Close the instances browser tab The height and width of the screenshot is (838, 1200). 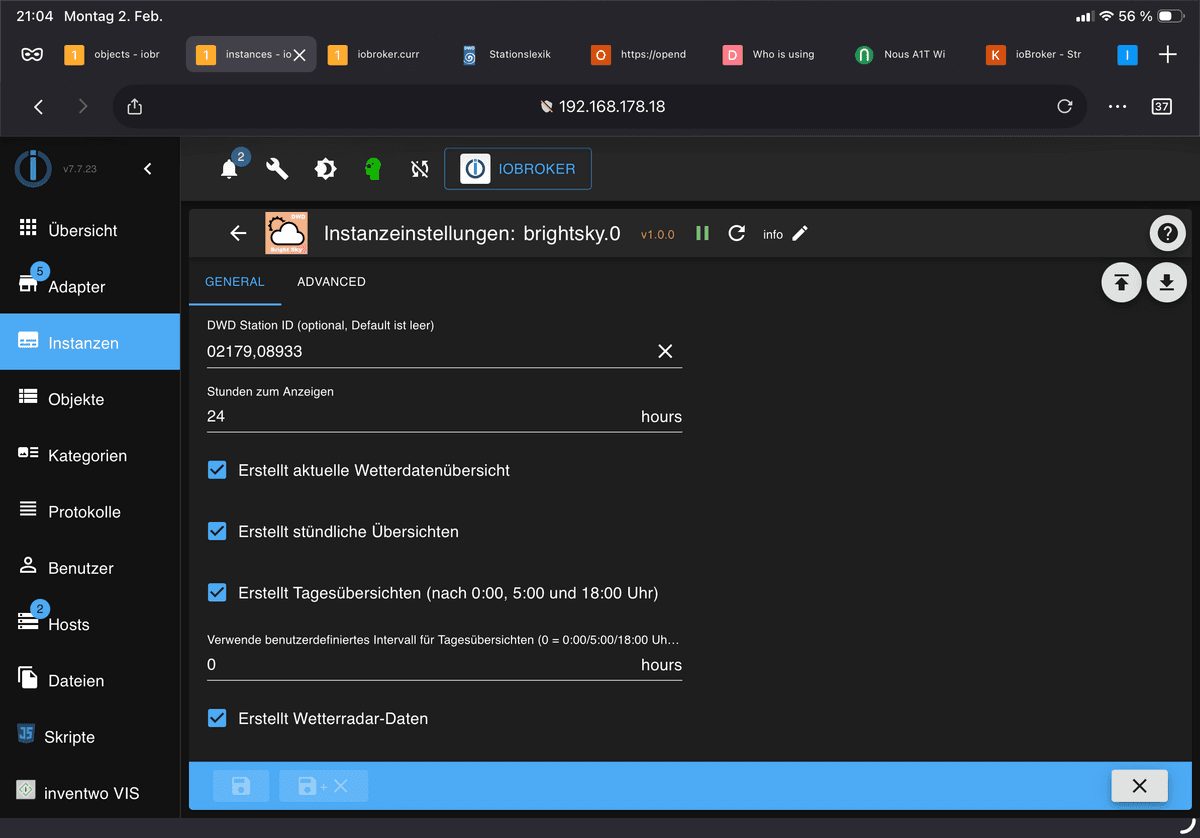298,55
